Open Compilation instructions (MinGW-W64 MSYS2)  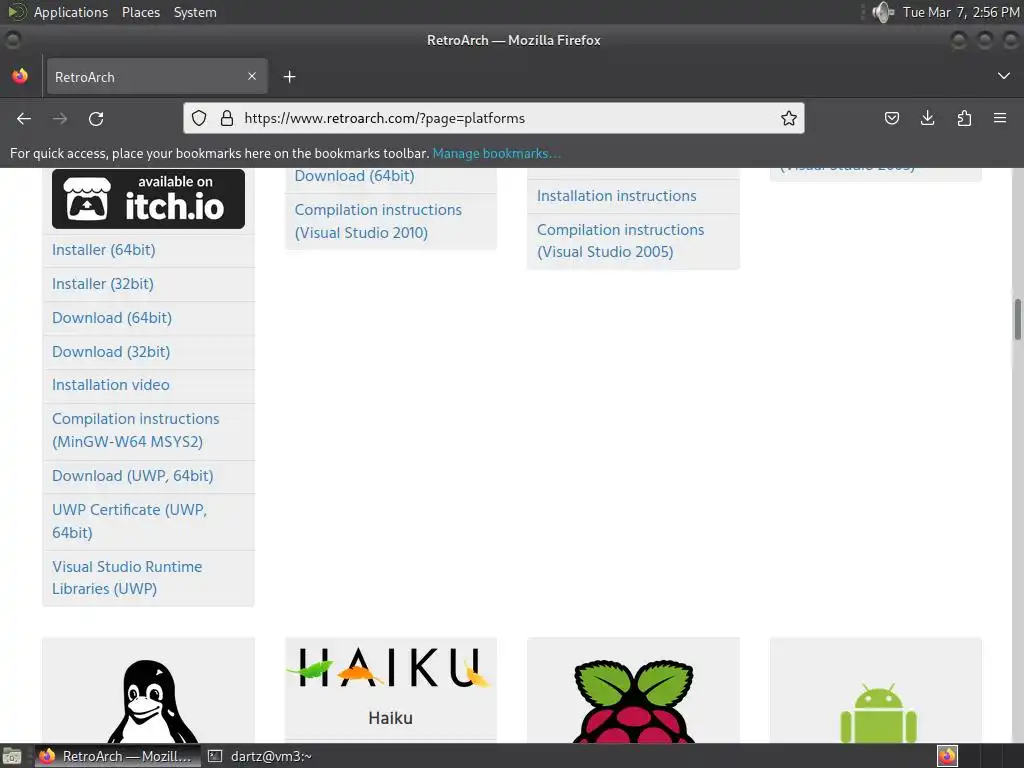pyautogui.click(x=136, y=430)
